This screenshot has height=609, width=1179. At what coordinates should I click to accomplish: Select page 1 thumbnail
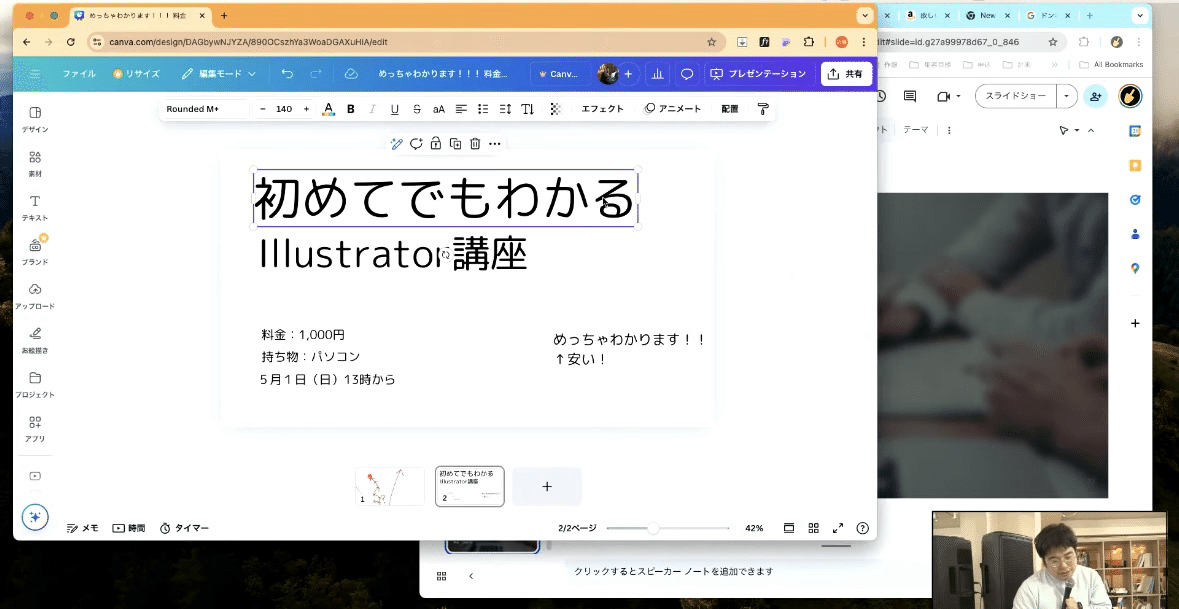pyautogui.click(x=389, y=486)
